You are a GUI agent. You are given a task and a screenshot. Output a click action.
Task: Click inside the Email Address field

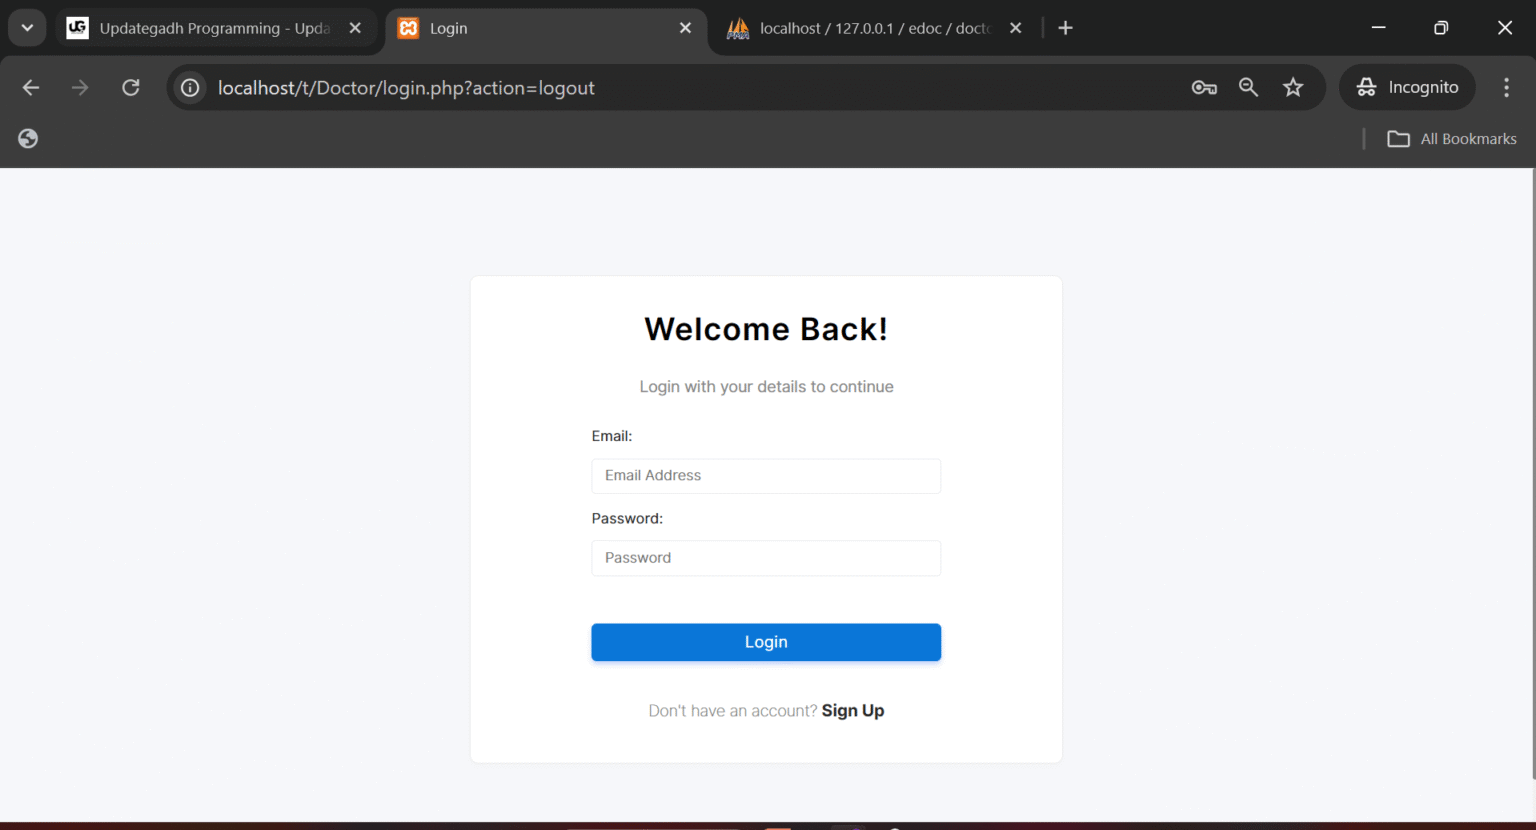pos(766,476)
